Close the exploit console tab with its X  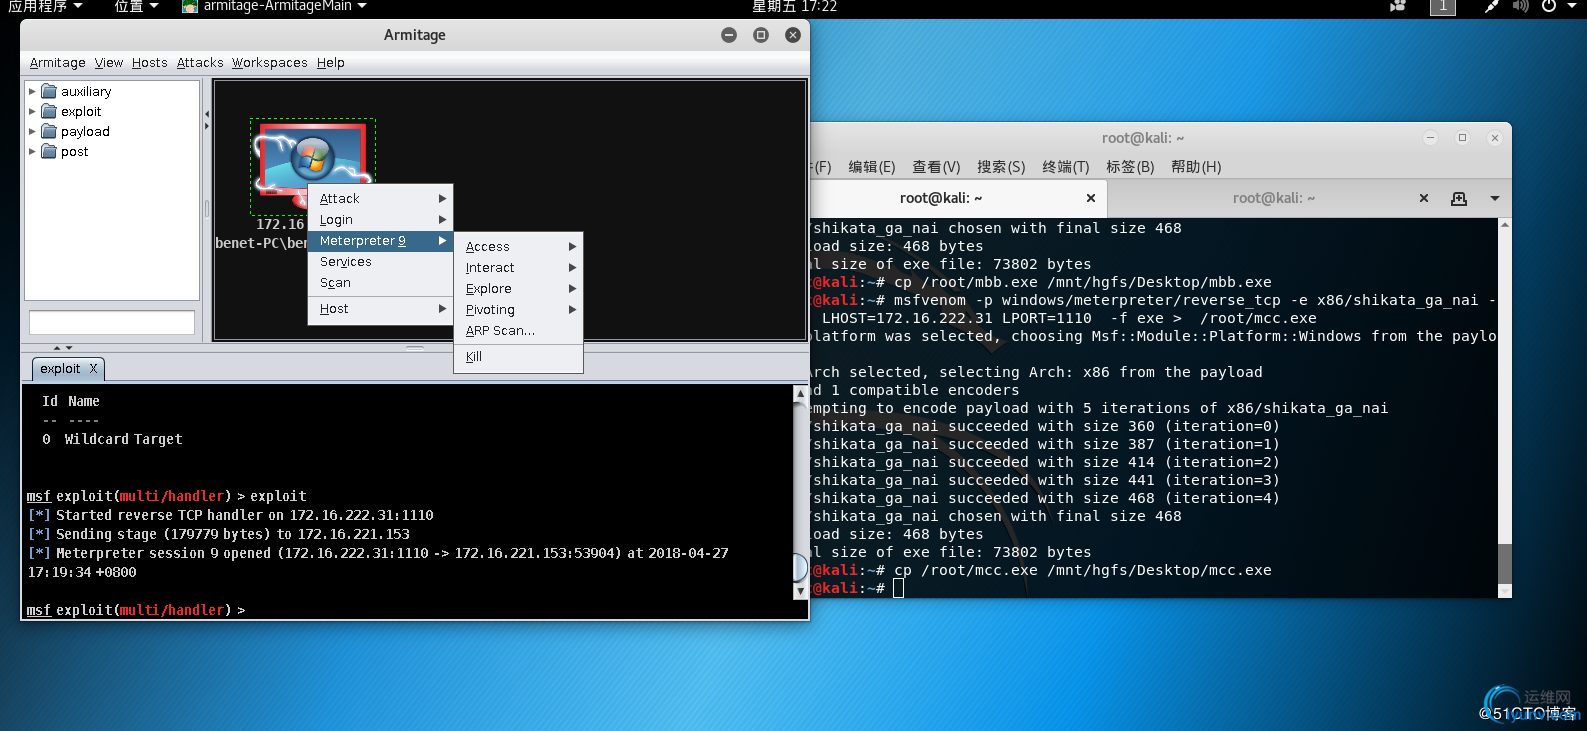(94, 368)
